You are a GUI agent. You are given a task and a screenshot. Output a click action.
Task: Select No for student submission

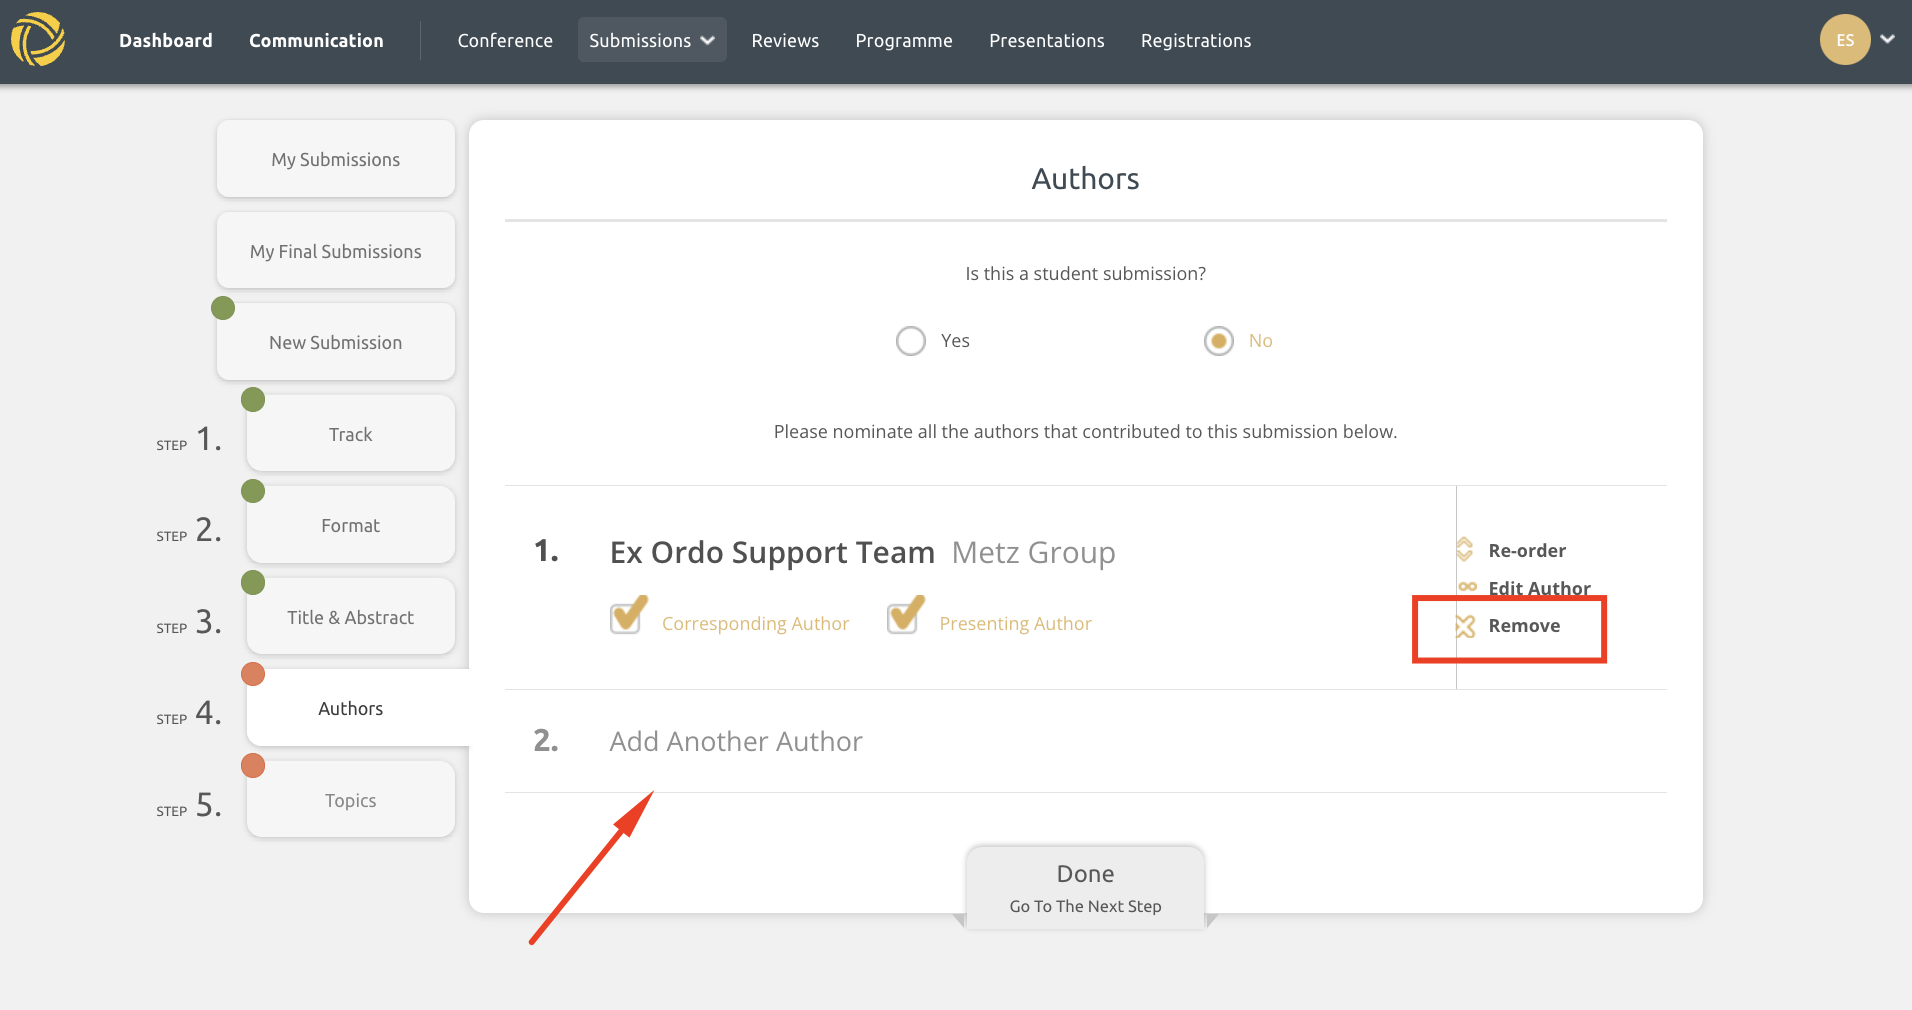(1218, 341)
